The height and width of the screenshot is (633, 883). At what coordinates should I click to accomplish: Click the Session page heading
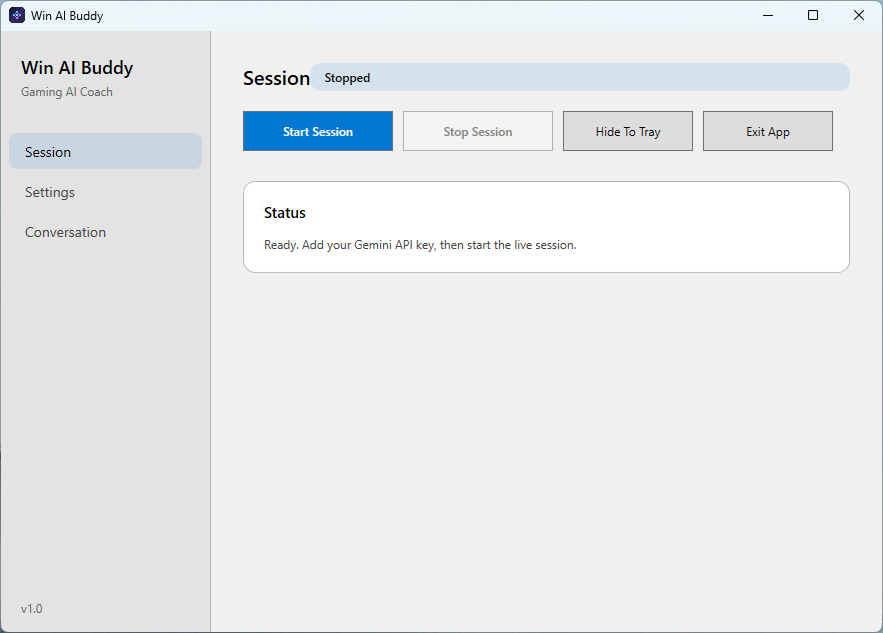276,78
